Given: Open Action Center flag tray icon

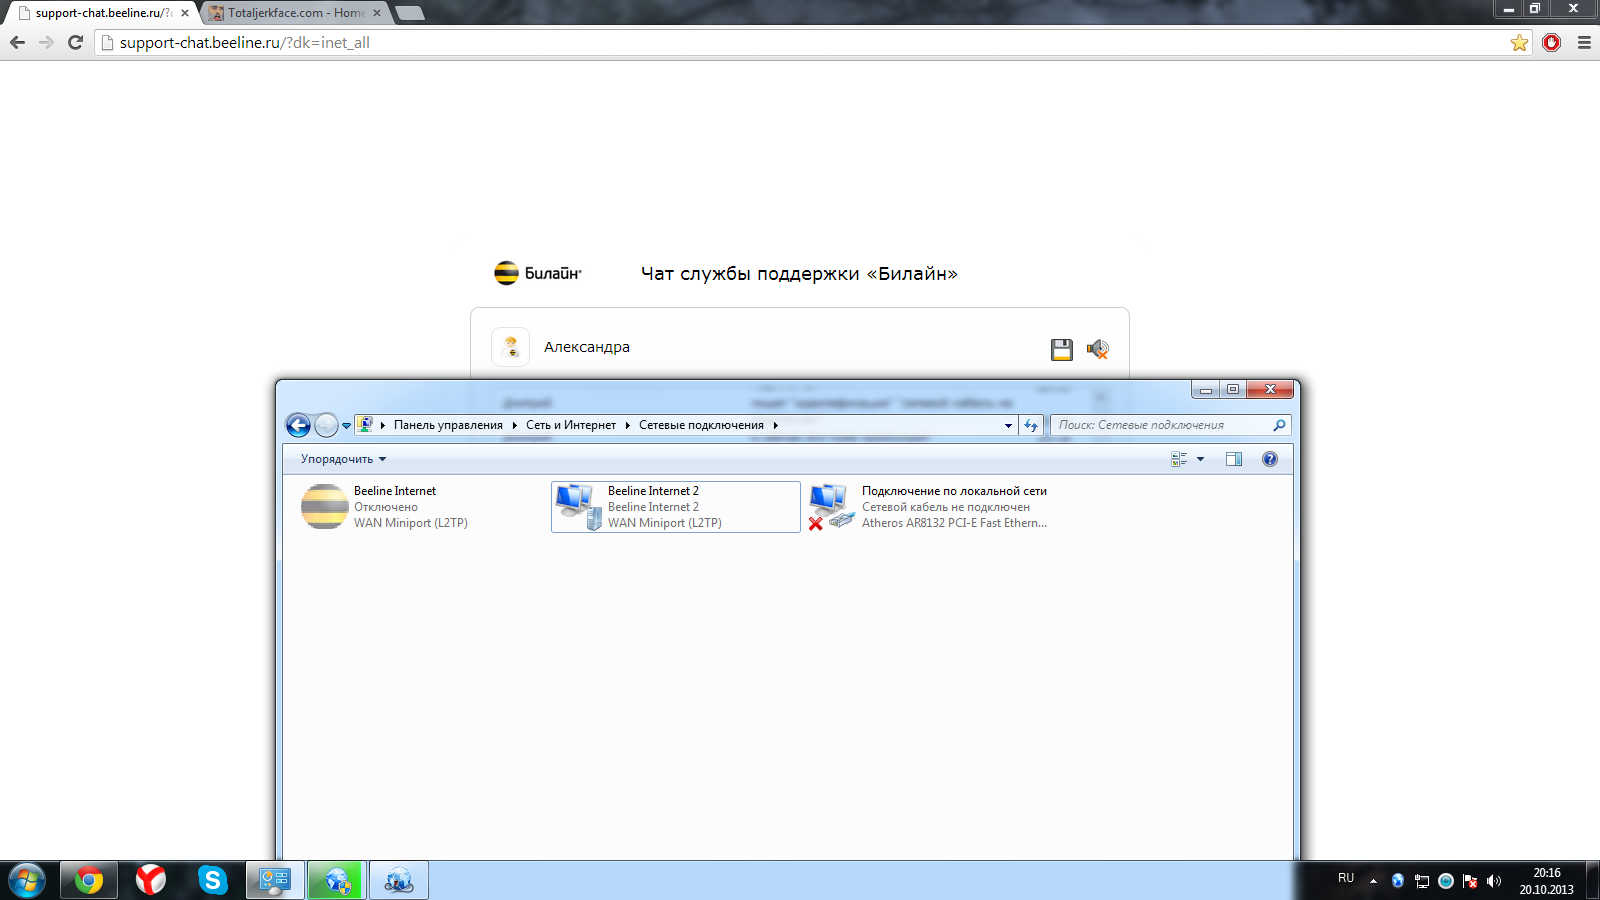Looking at the screenshot, I should coord(1470,881).
